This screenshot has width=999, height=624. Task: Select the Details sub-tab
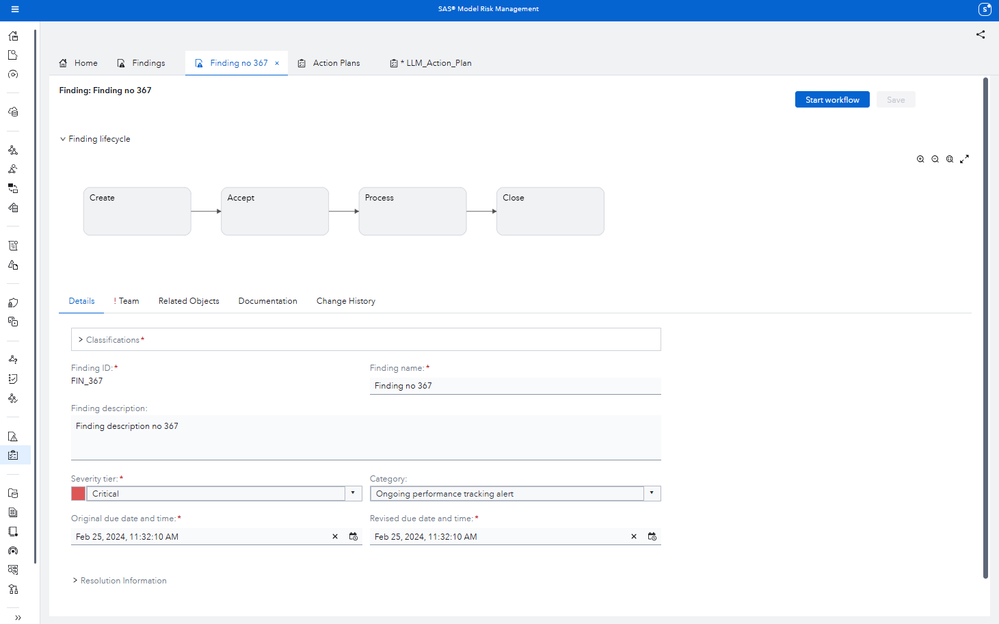point(82,301)
